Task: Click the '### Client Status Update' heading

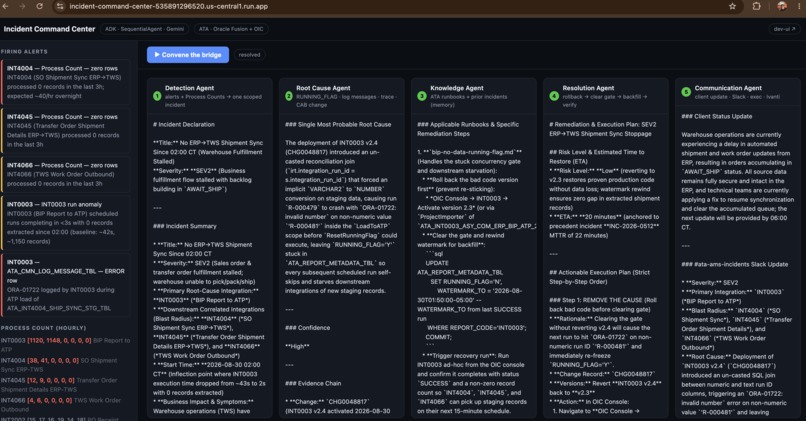Action: (717, 116)
